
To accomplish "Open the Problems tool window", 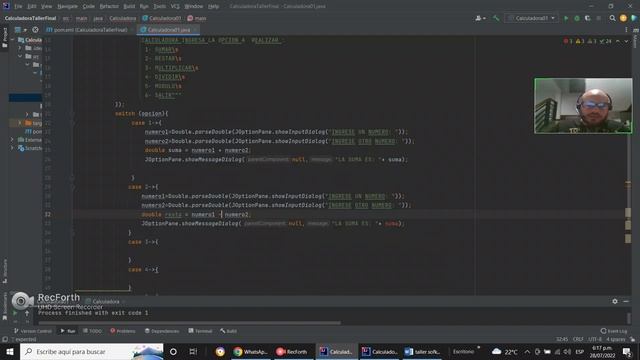I will (x=123, y=331).
